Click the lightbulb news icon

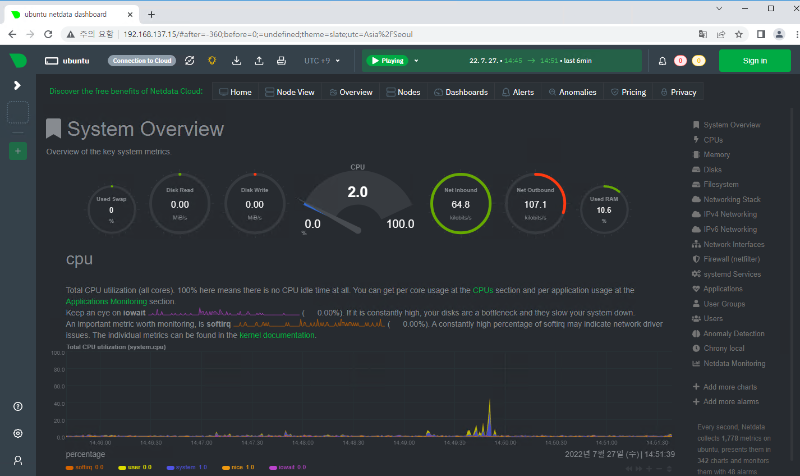pyautogui.click(x=212, y=61)
